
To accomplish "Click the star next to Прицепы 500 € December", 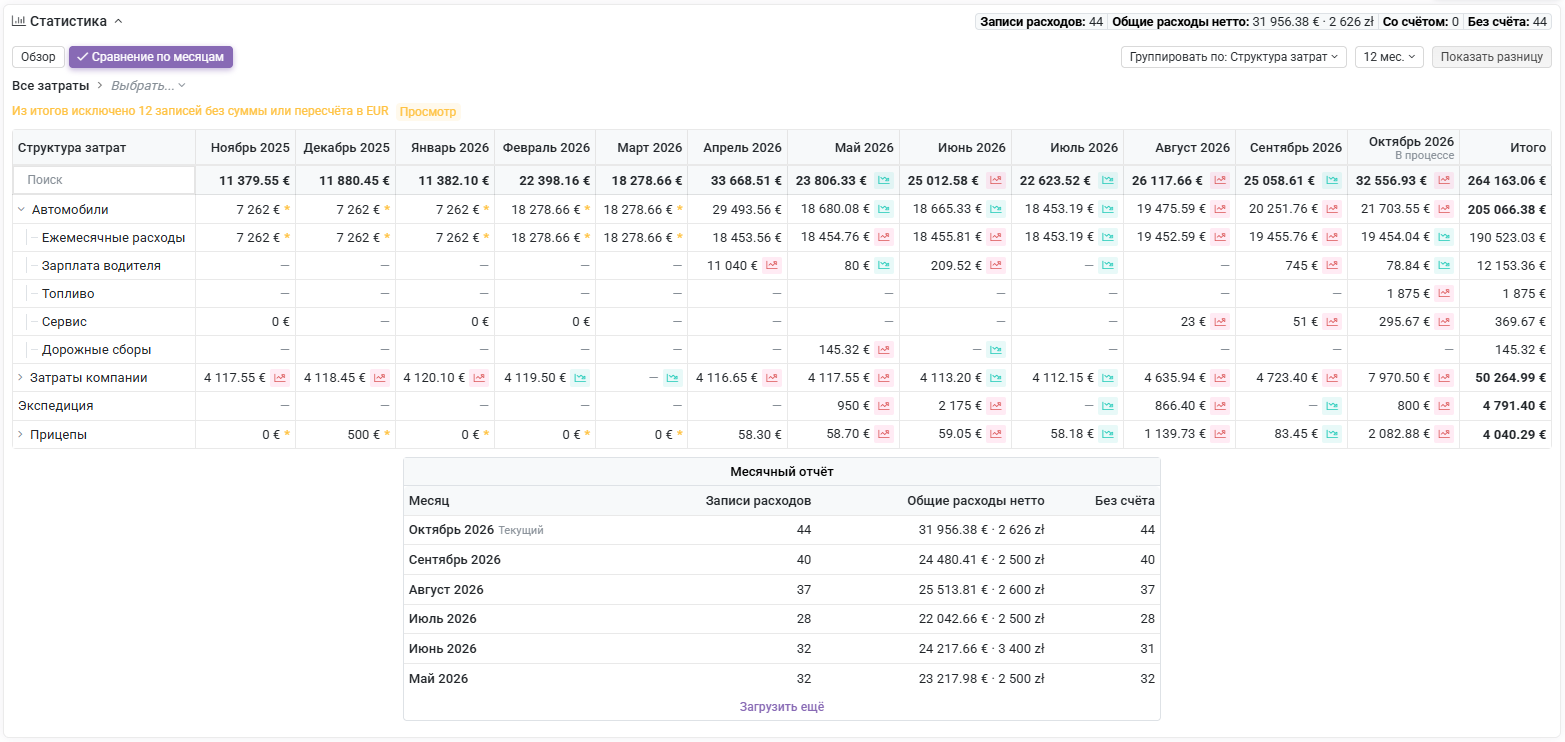I will pos(387,434).
